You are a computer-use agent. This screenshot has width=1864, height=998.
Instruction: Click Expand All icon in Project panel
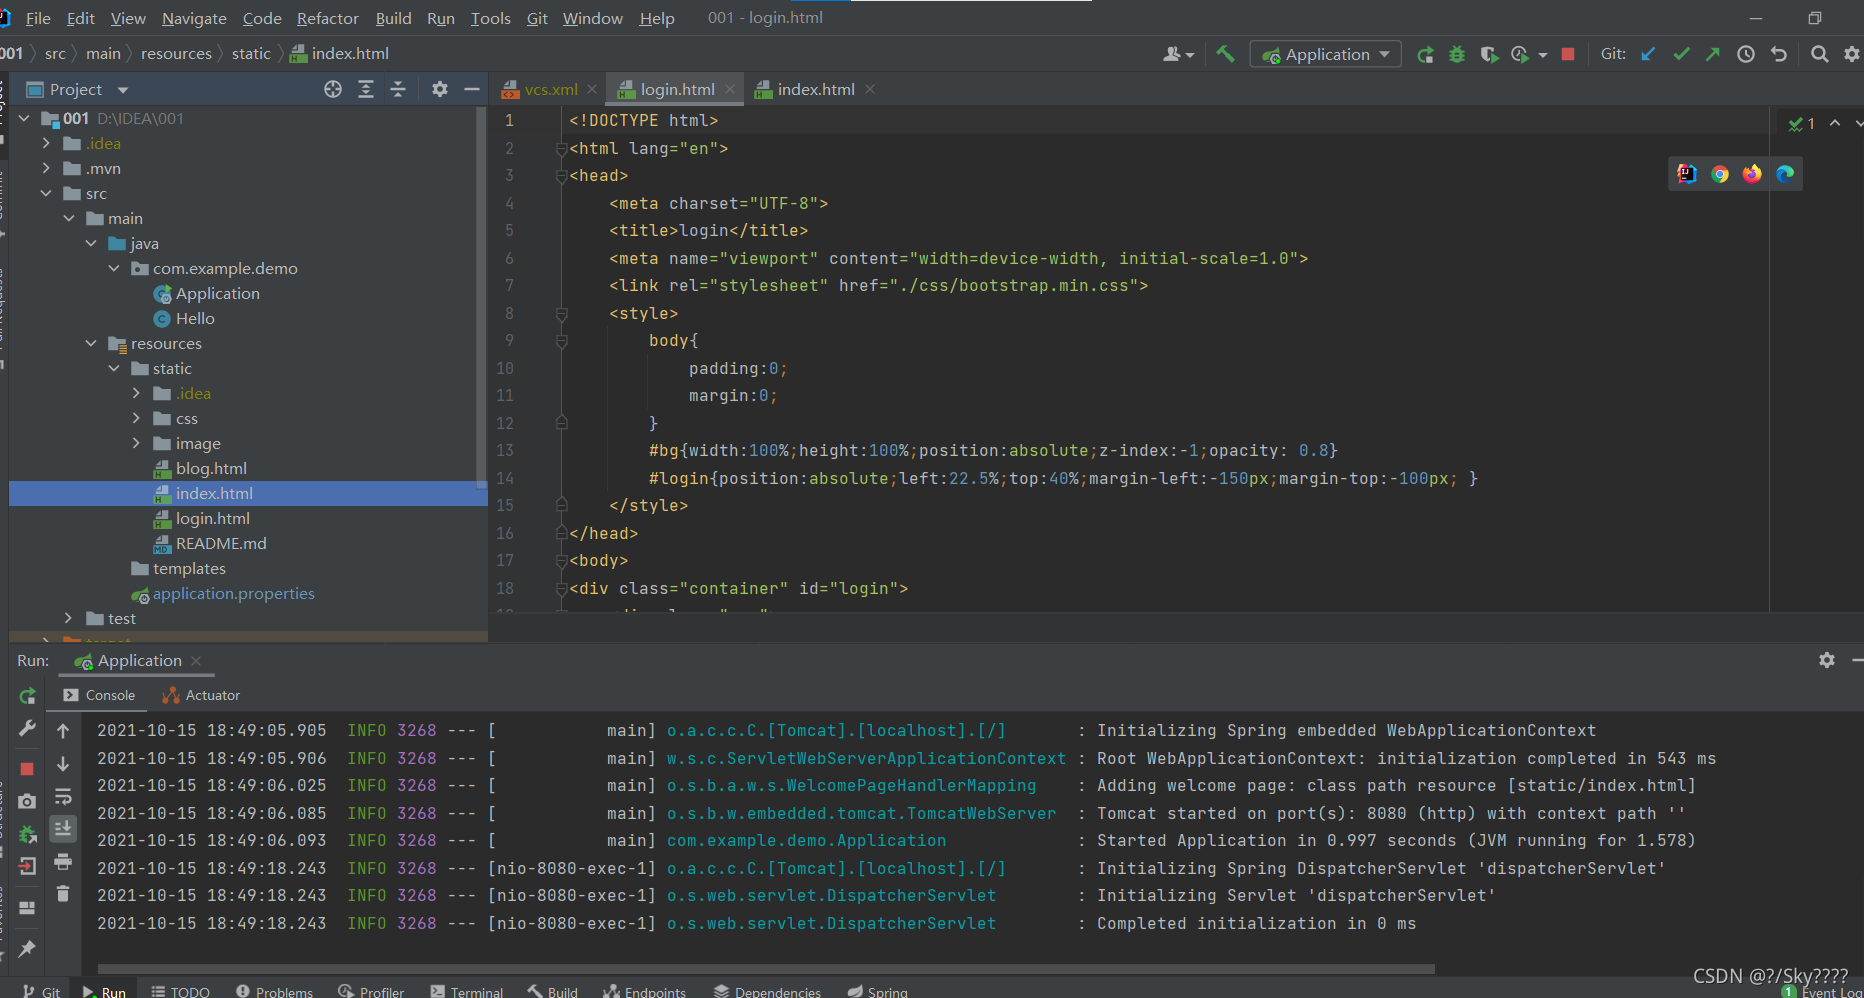(366, 89)
